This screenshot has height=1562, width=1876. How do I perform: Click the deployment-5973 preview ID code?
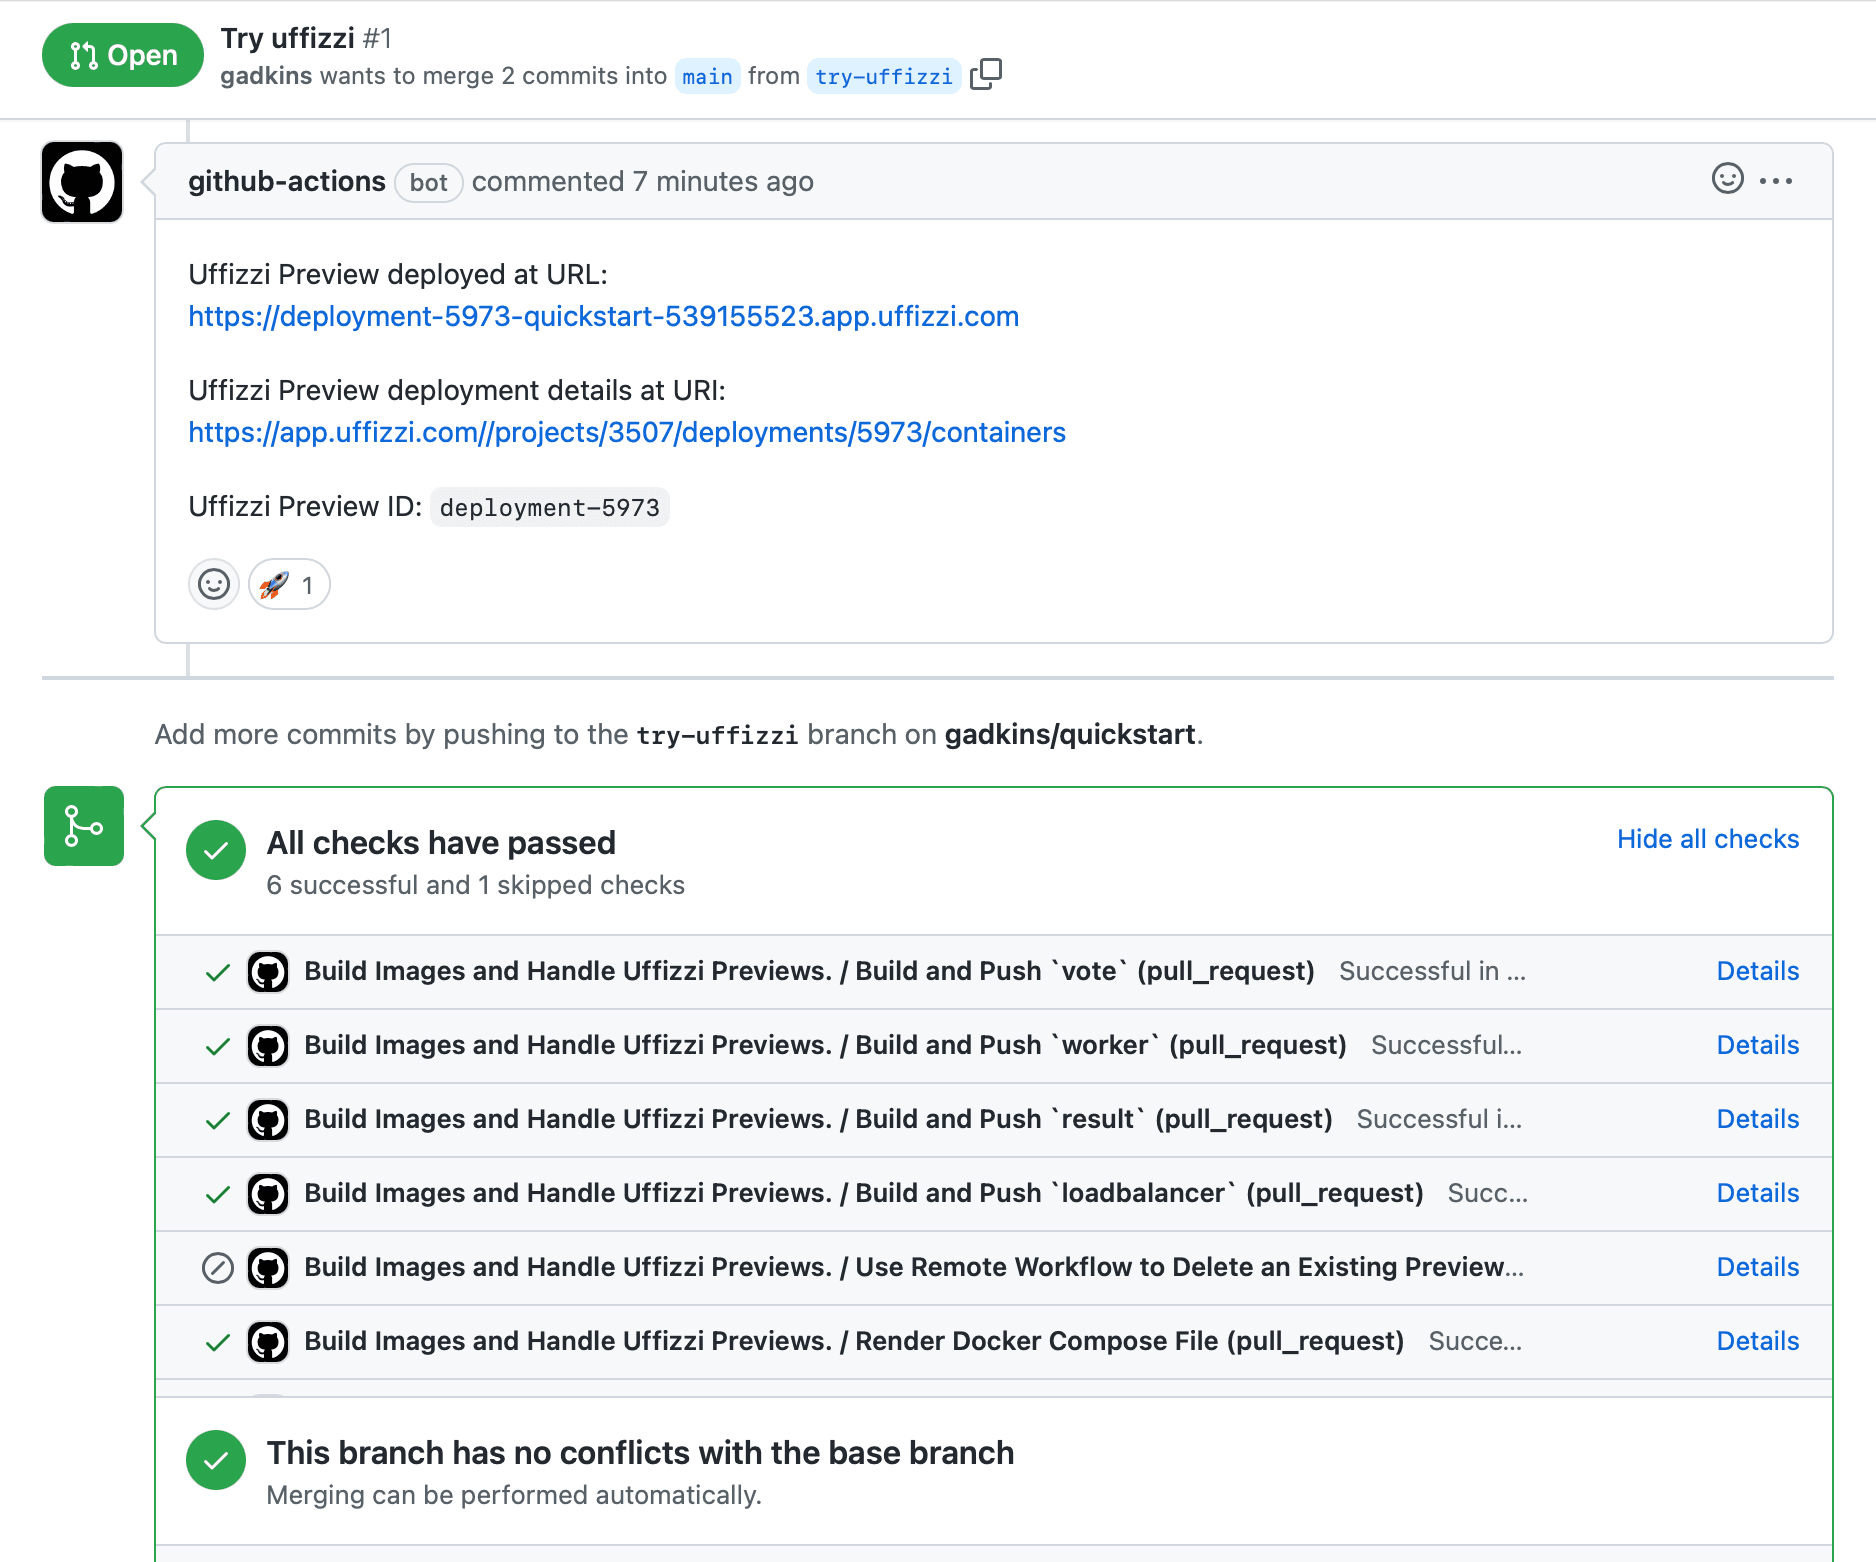point(550,507)
